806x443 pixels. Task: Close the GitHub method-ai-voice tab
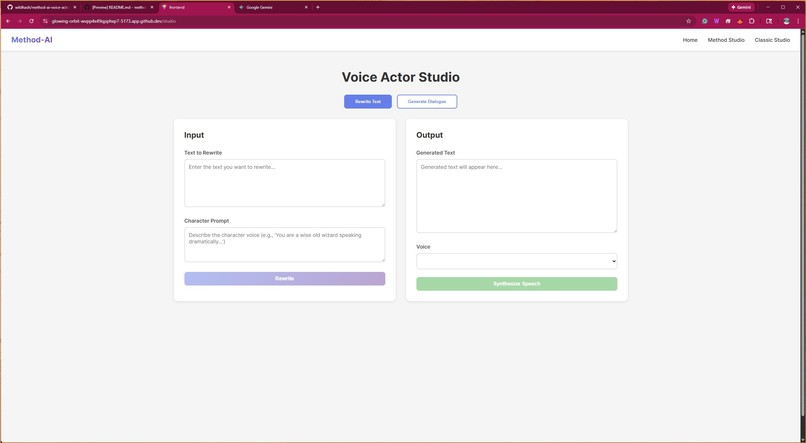click(x=75, y=7)
